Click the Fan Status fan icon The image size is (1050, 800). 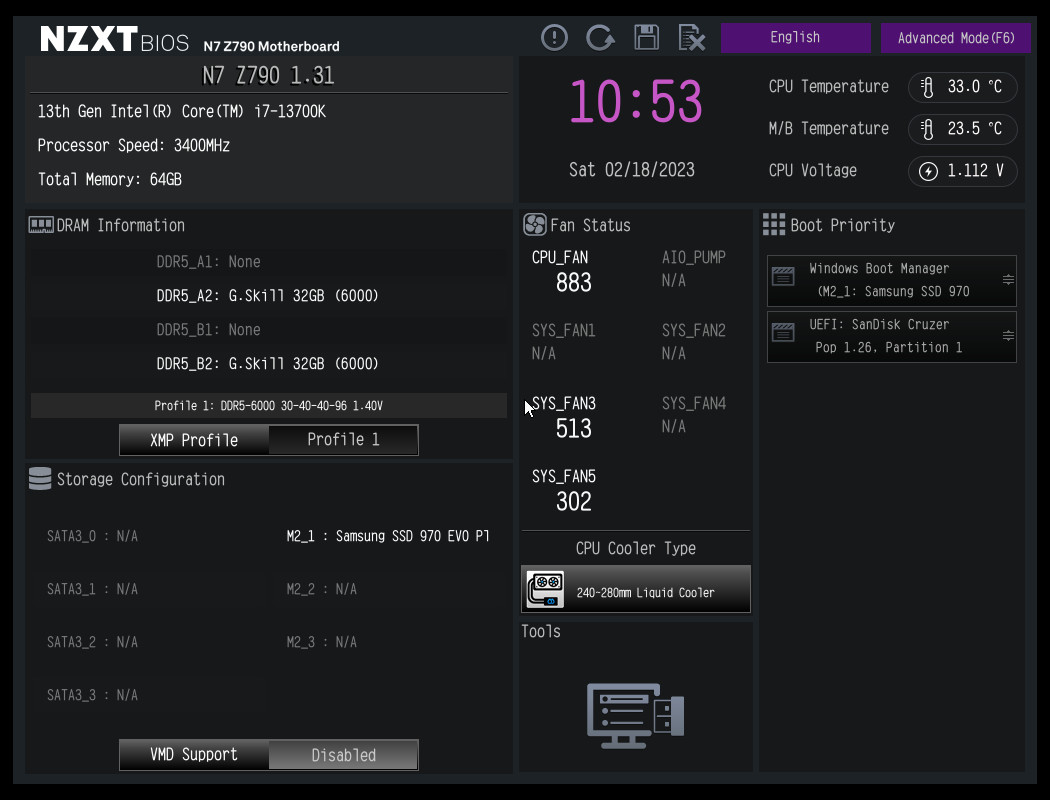pyautogui.click(x=534, y=225)
